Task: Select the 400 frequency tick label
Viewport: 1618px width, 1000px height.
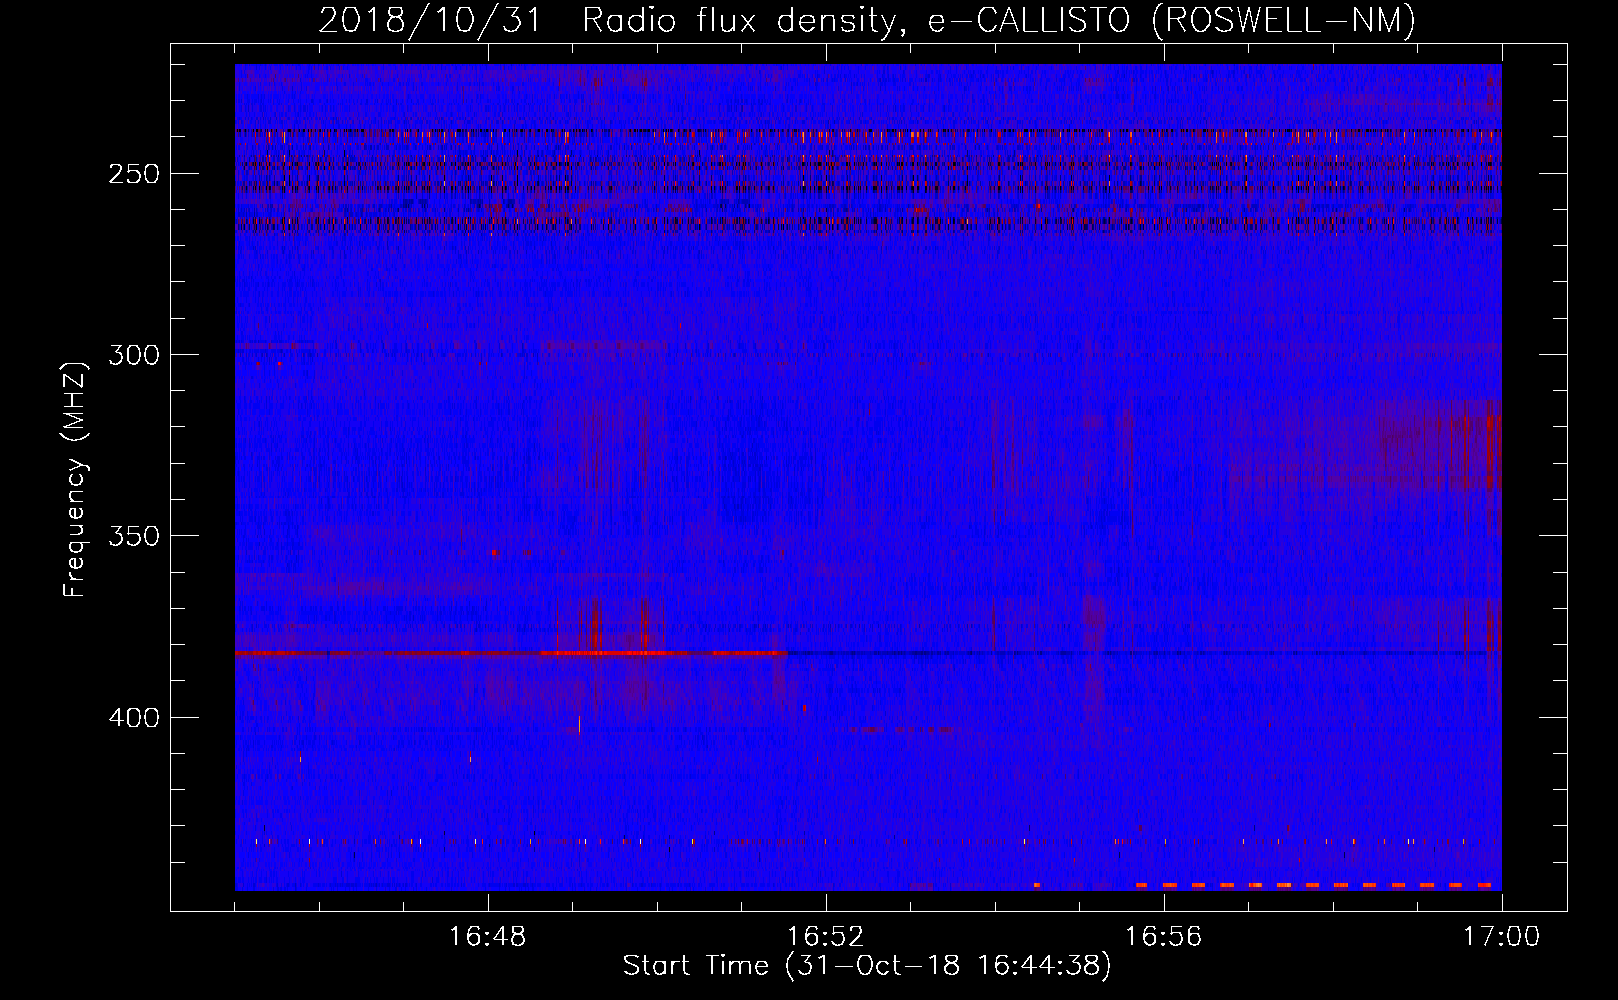Action: click(134, 718)
